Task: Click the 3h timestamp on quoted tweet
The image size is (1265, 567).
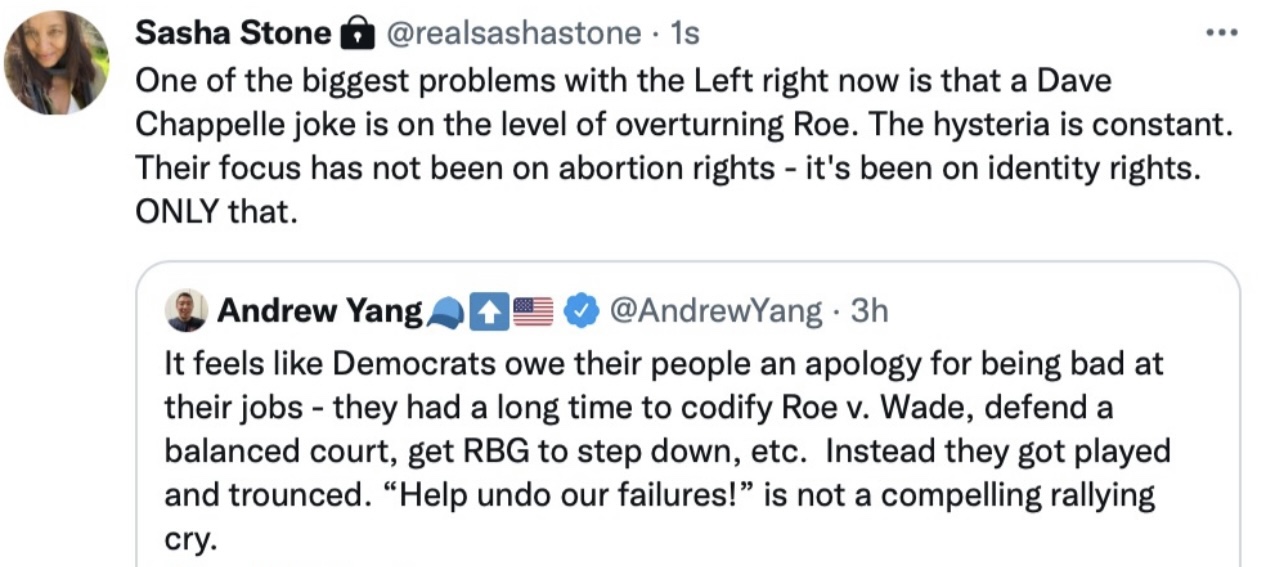Action: pos(868,311)
